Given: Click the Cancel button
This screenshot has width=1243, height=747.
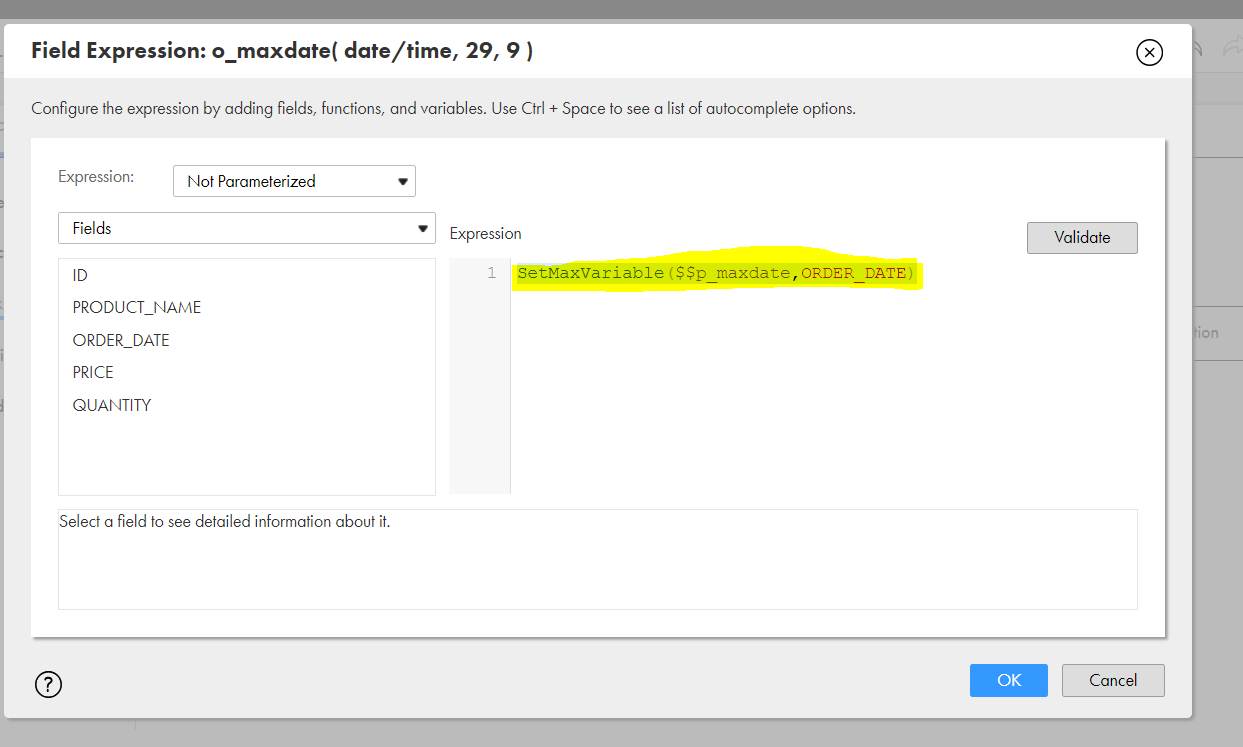Looking at the screenshot, I should [1113, 680].
